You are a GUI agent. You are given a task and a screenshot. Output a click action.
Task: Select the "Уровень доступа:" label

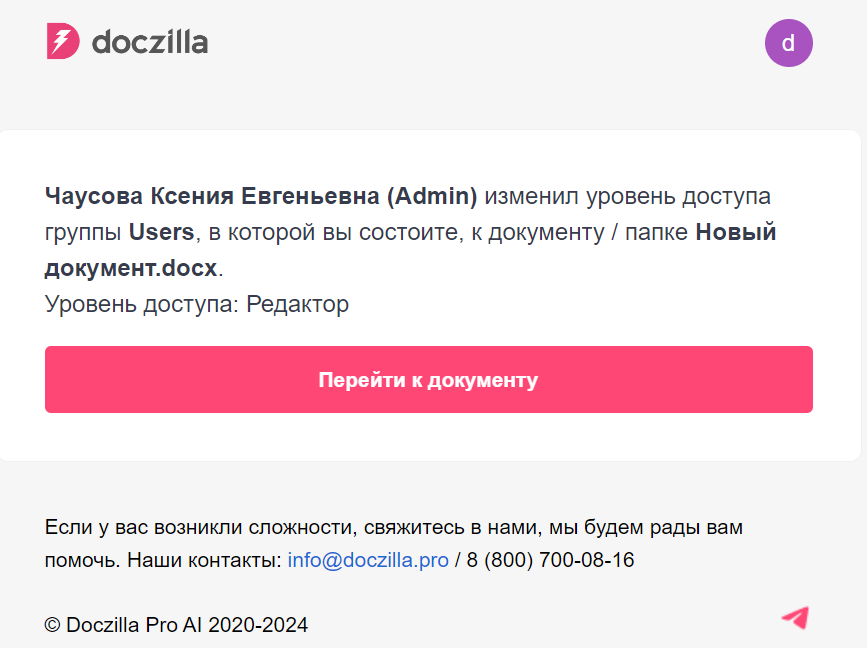pos(142,304)
